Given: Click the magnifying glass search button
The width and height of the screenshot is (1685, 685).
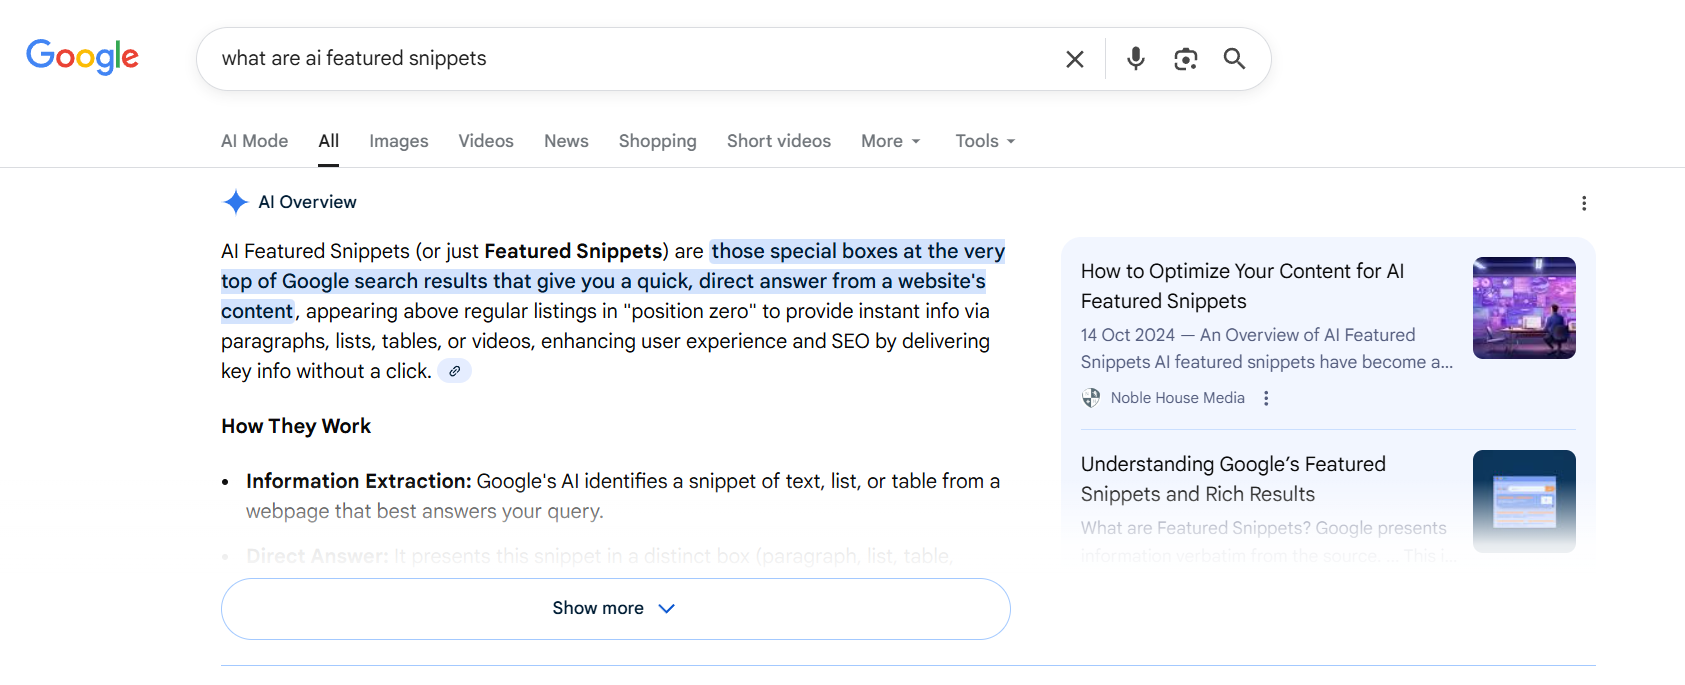Looking at the screenshot, I should [1234, 59].
